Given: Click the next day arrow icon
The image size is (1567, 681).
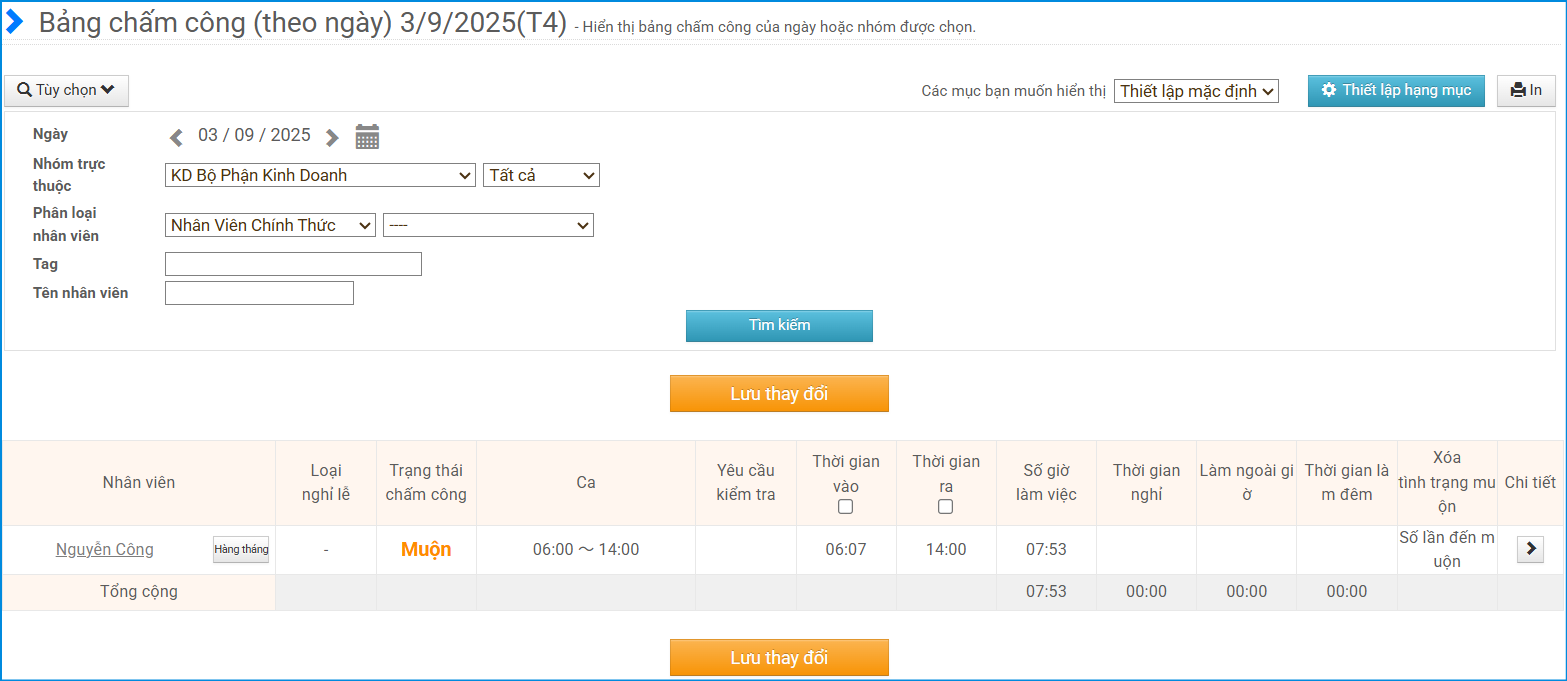Looking at the screenshot, I should pos(332,137).
